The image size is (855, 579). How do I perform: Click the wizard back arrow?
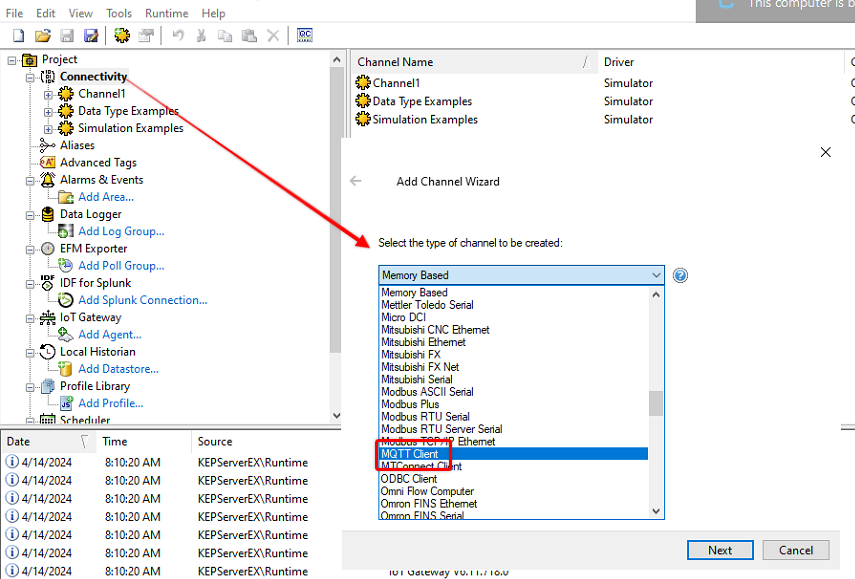[x=356, y=181]
